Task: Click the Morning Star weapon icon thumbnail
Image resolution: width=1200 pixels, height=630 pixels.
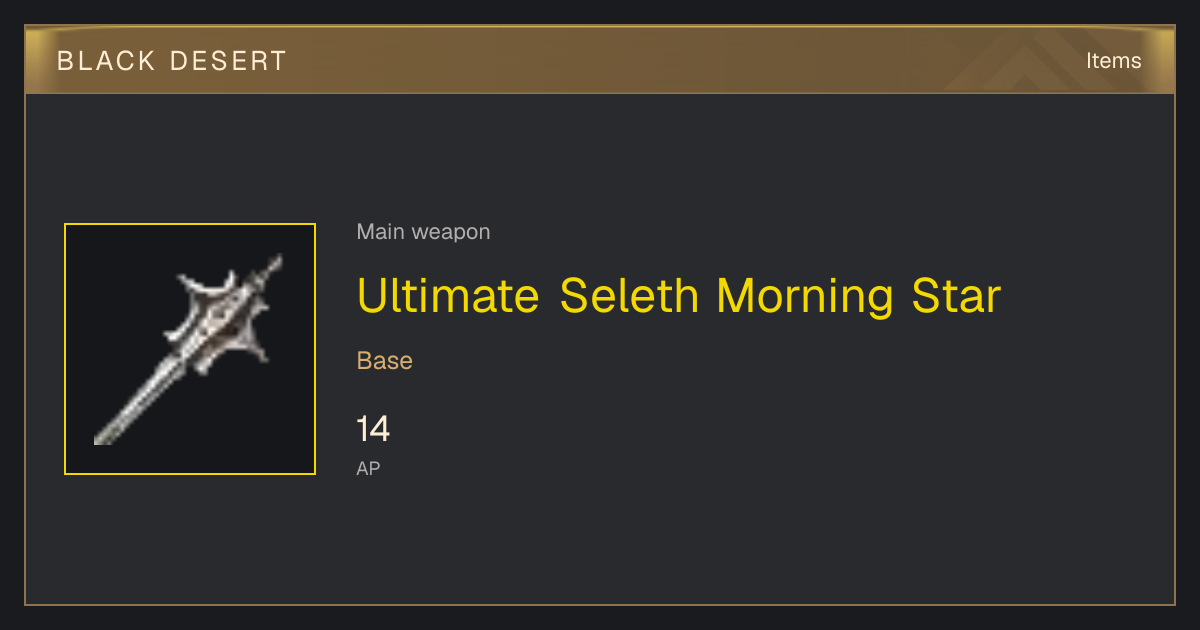Action: (x=190, y=349)
